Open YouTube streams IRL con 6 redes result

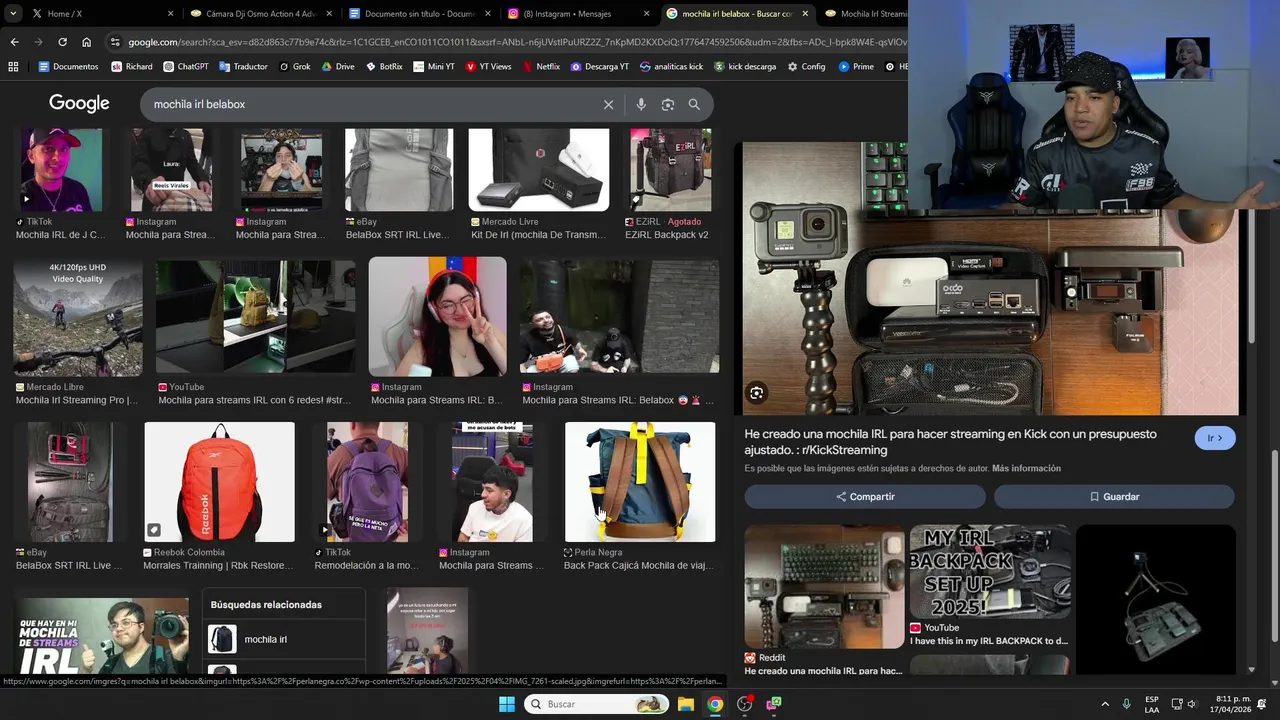click(255, 318)
